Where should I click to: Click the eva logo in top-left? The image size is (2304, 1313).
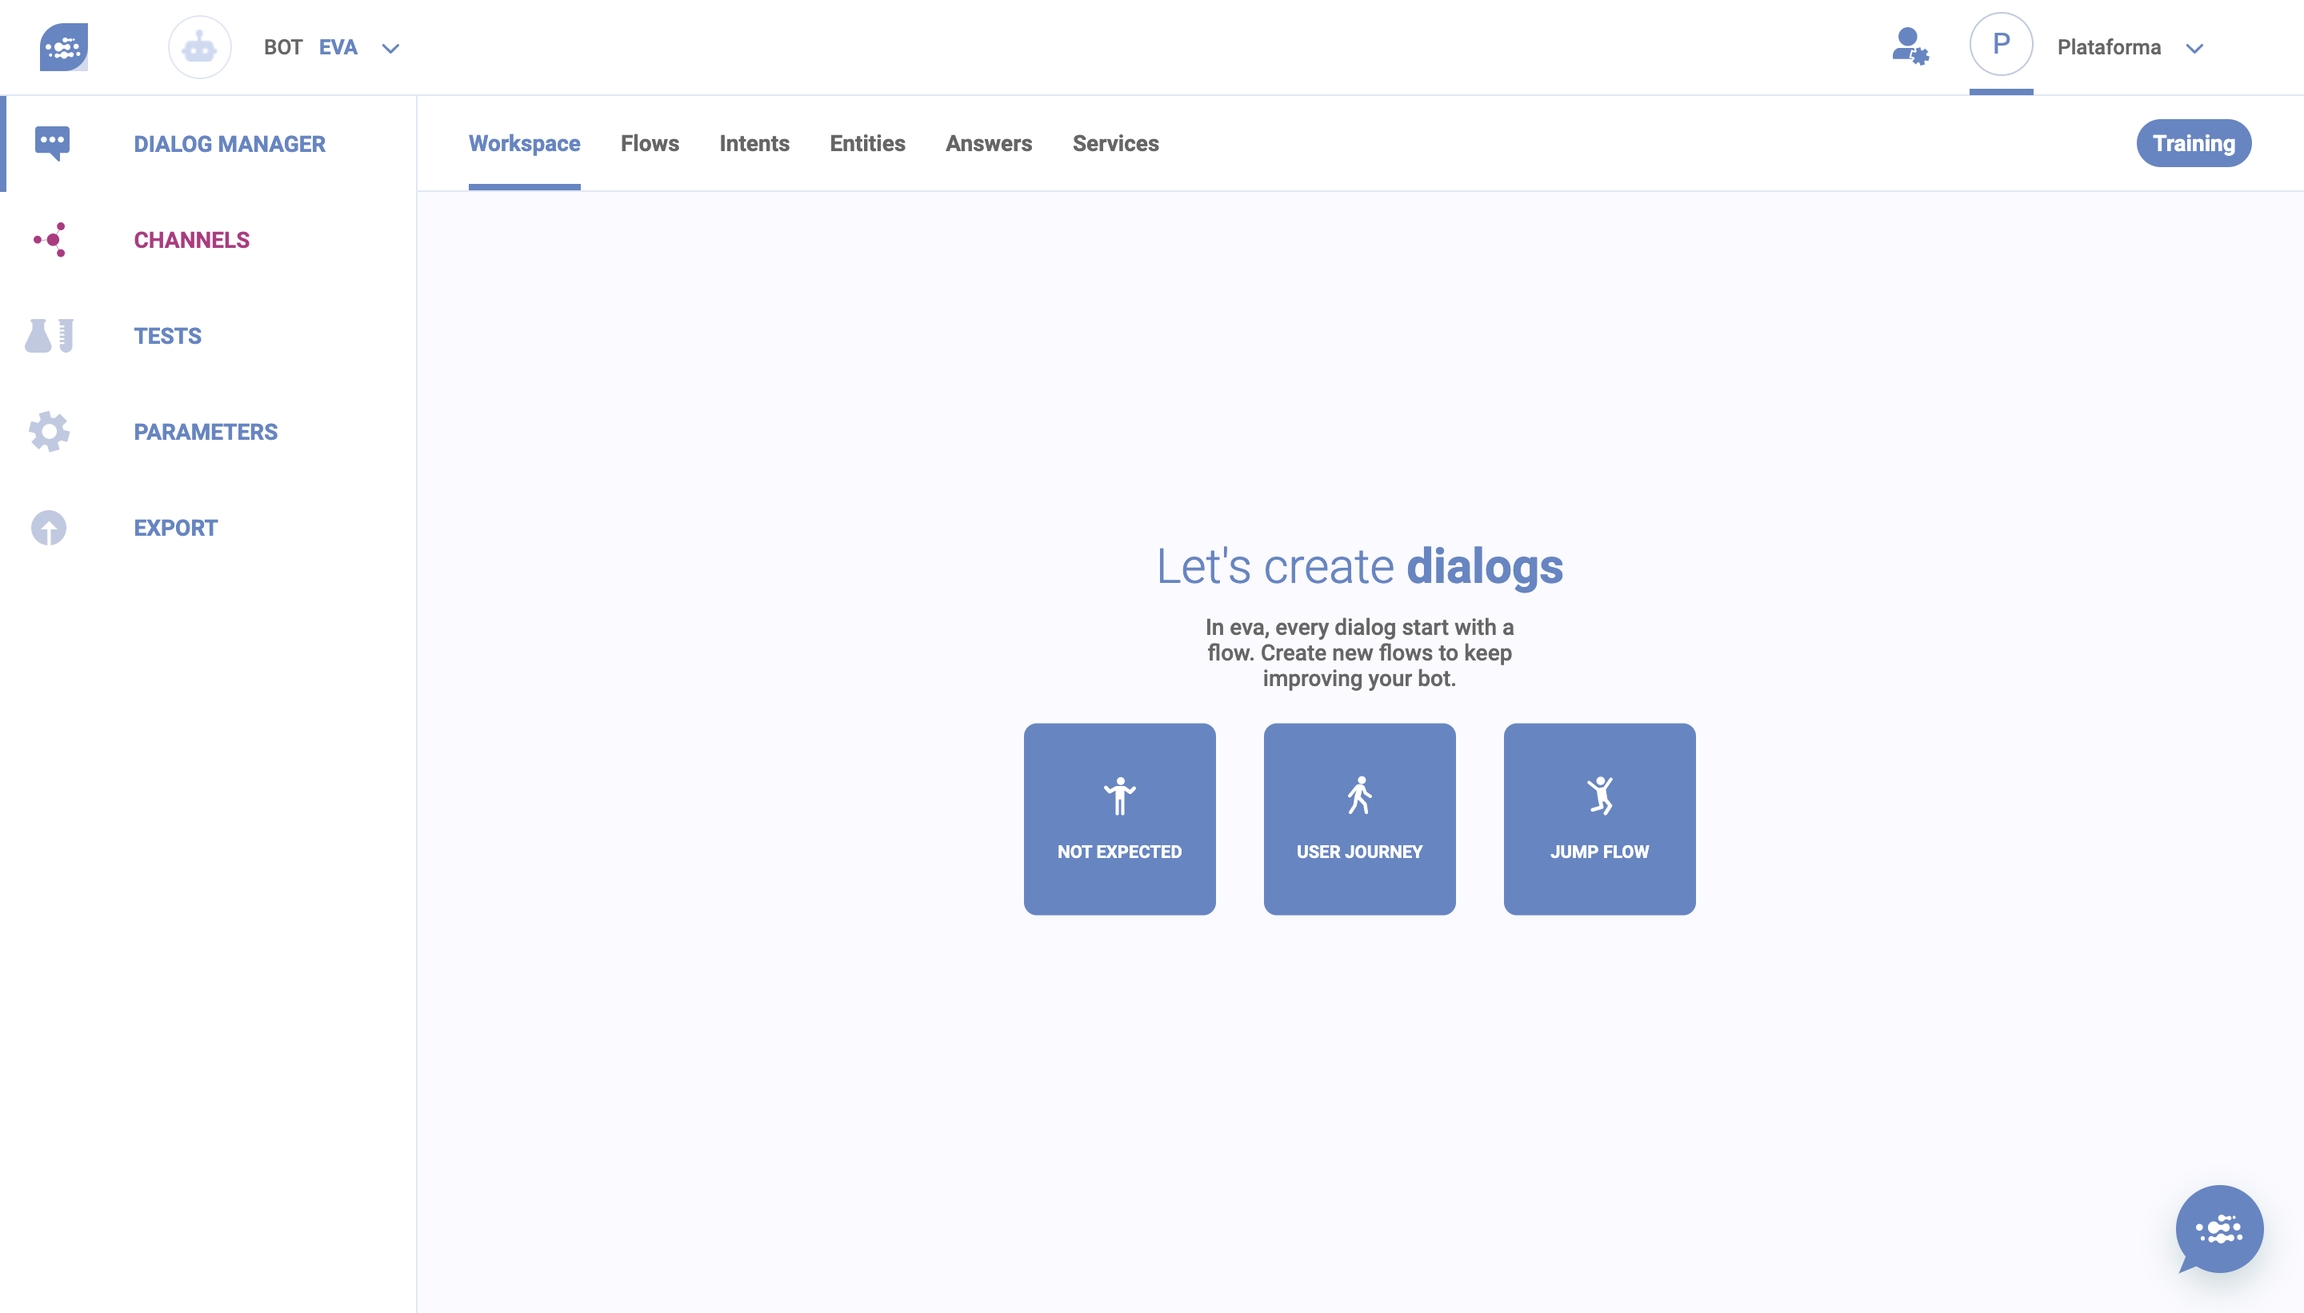(63, 47)
